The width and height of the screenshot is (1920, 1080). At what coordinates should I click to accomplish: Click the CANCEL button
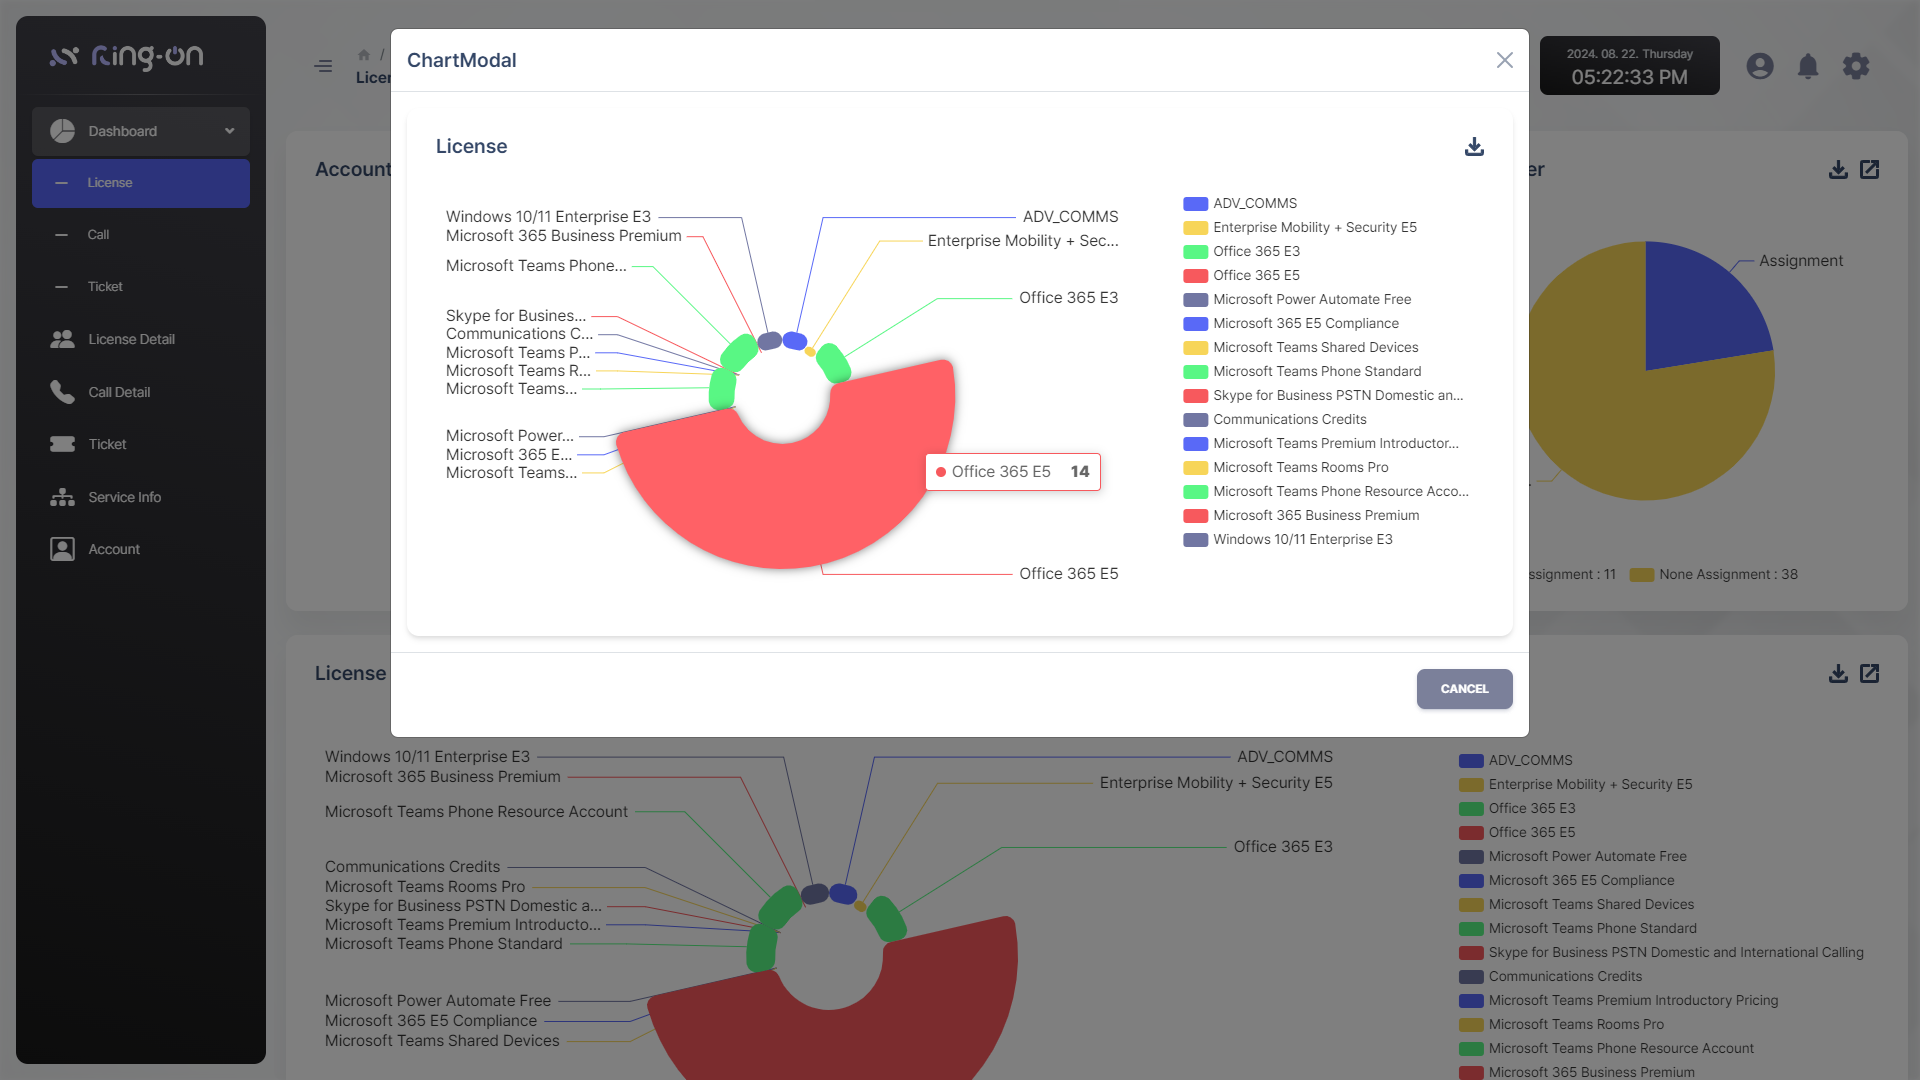[1464, 689]
